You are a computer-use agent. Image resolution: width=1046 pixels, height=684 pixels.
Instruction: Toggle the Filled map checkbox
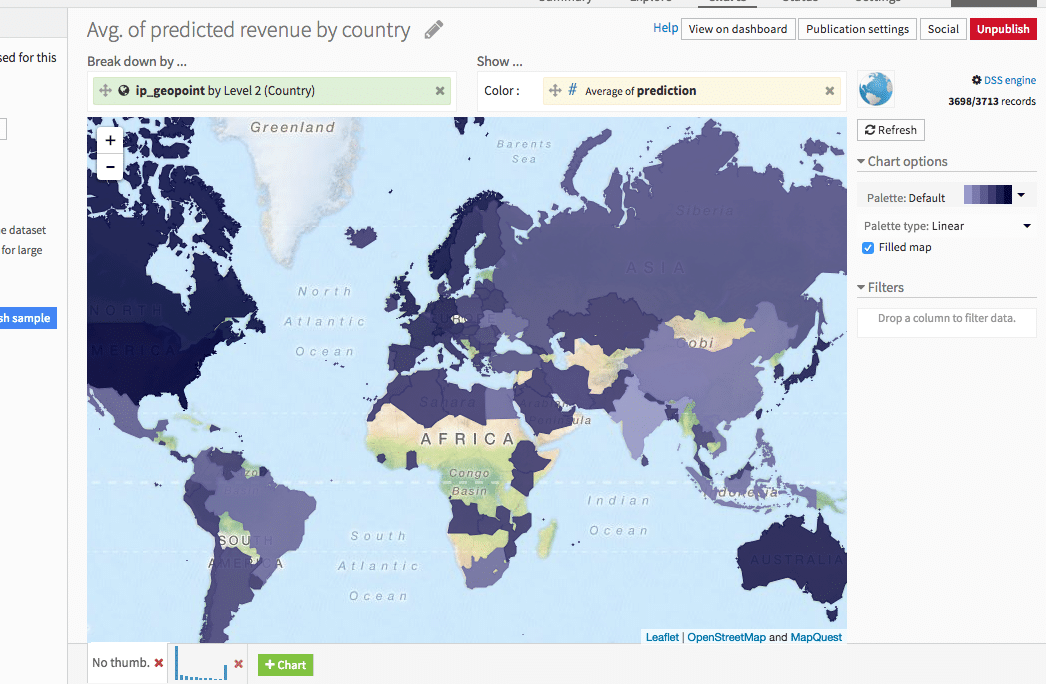(x=868, y=248)
